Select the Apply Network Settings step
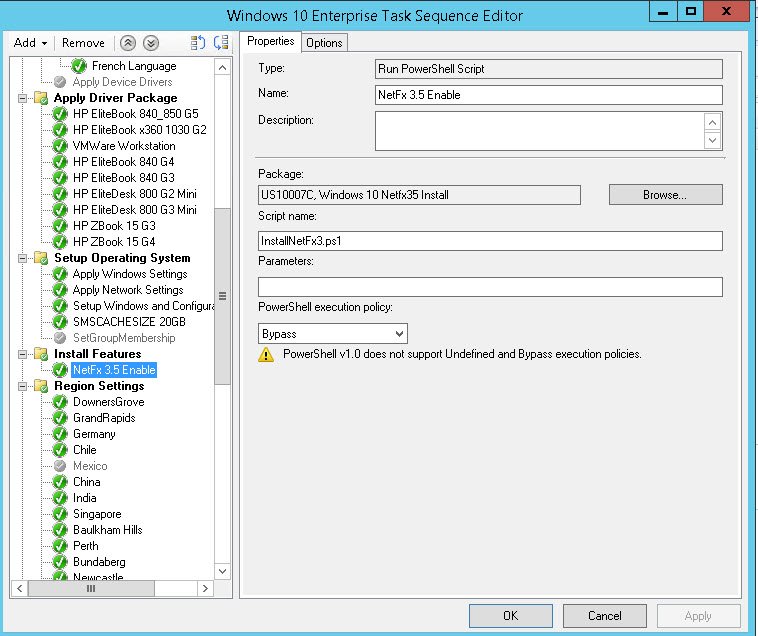The image size is (758, 636). tap(128, 290)
